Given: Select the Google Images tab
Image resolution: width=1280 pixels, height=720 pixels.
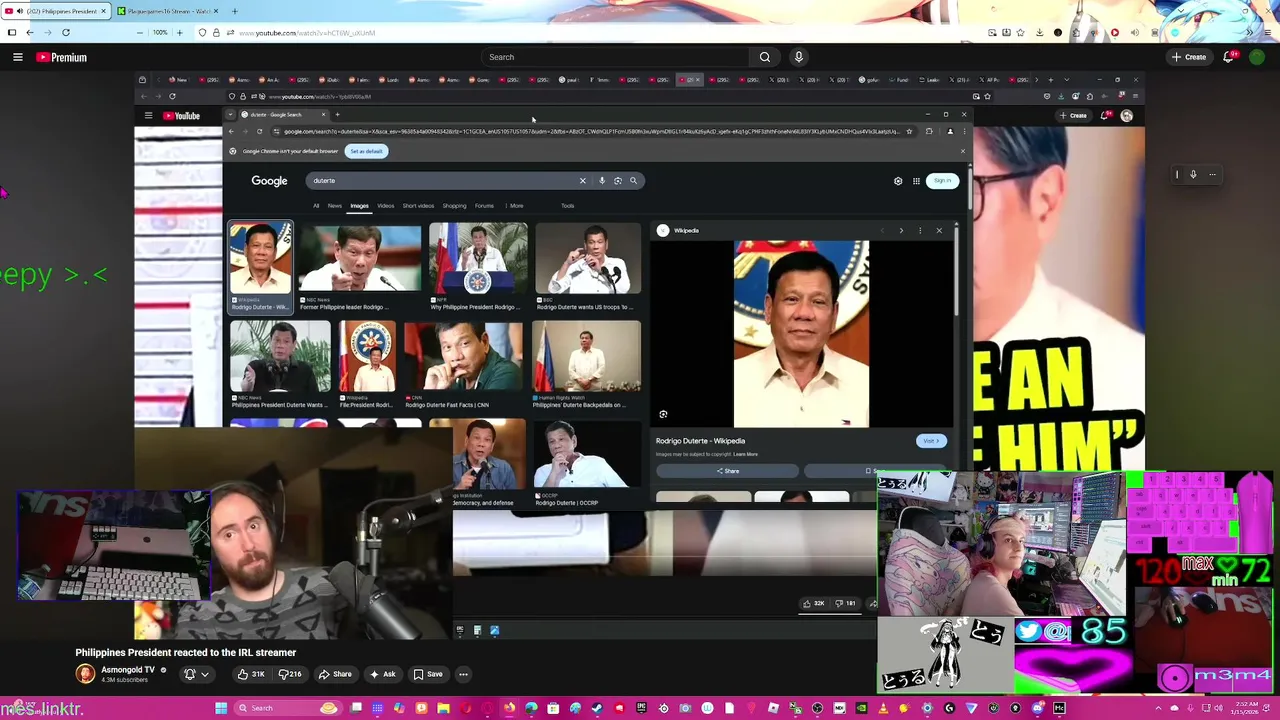Looking at the screenshot, I should pyautogui.click(x=359, y=206).
